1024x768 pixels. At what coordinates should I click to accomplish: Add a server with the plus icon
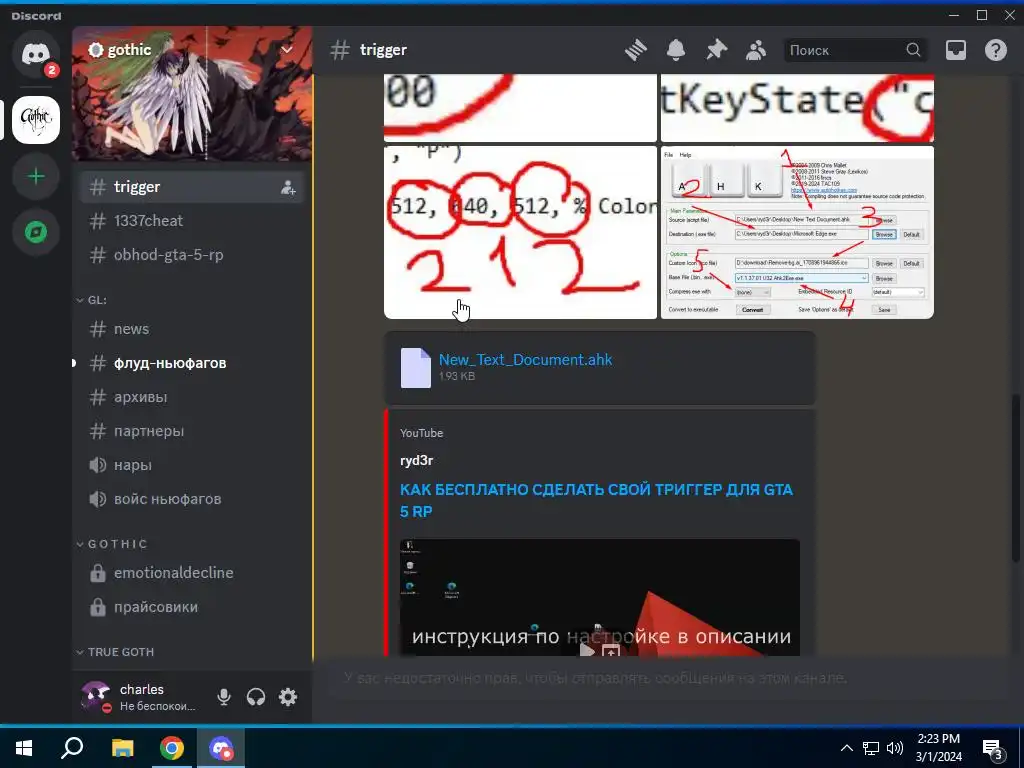(x=36, y=176)
